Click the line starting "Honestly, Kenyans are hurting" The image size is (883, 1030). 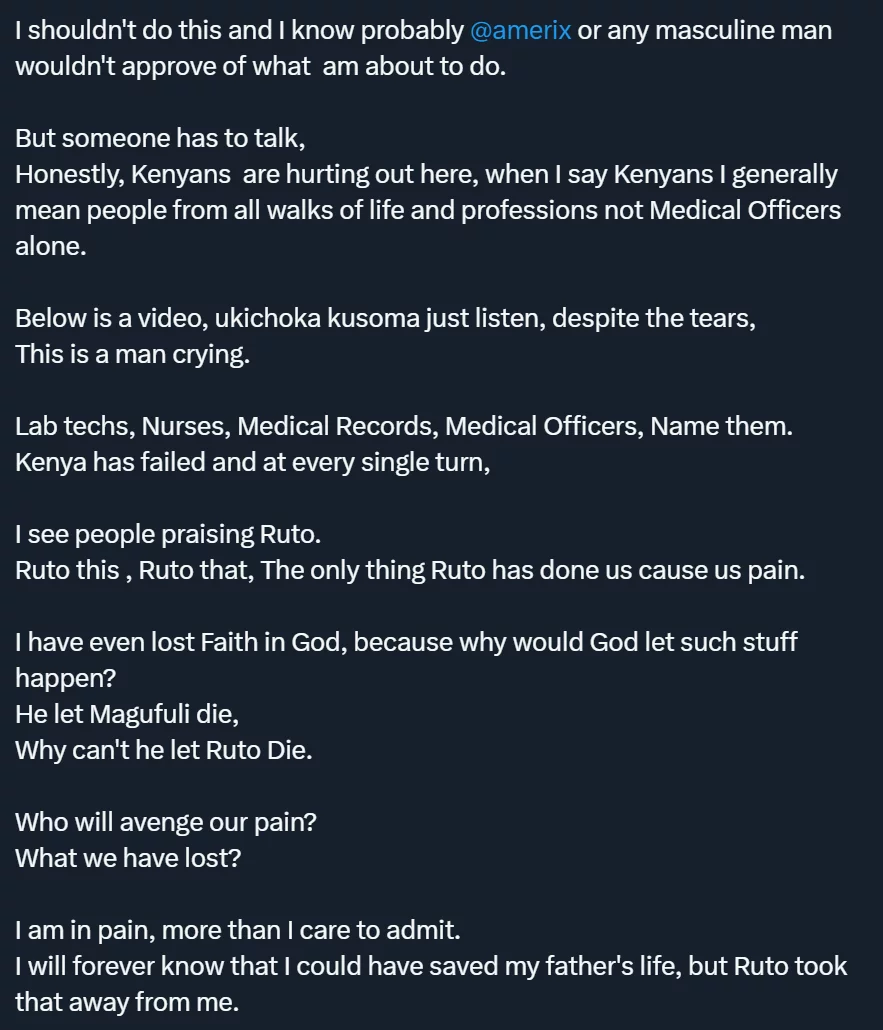tap(426, 174)
